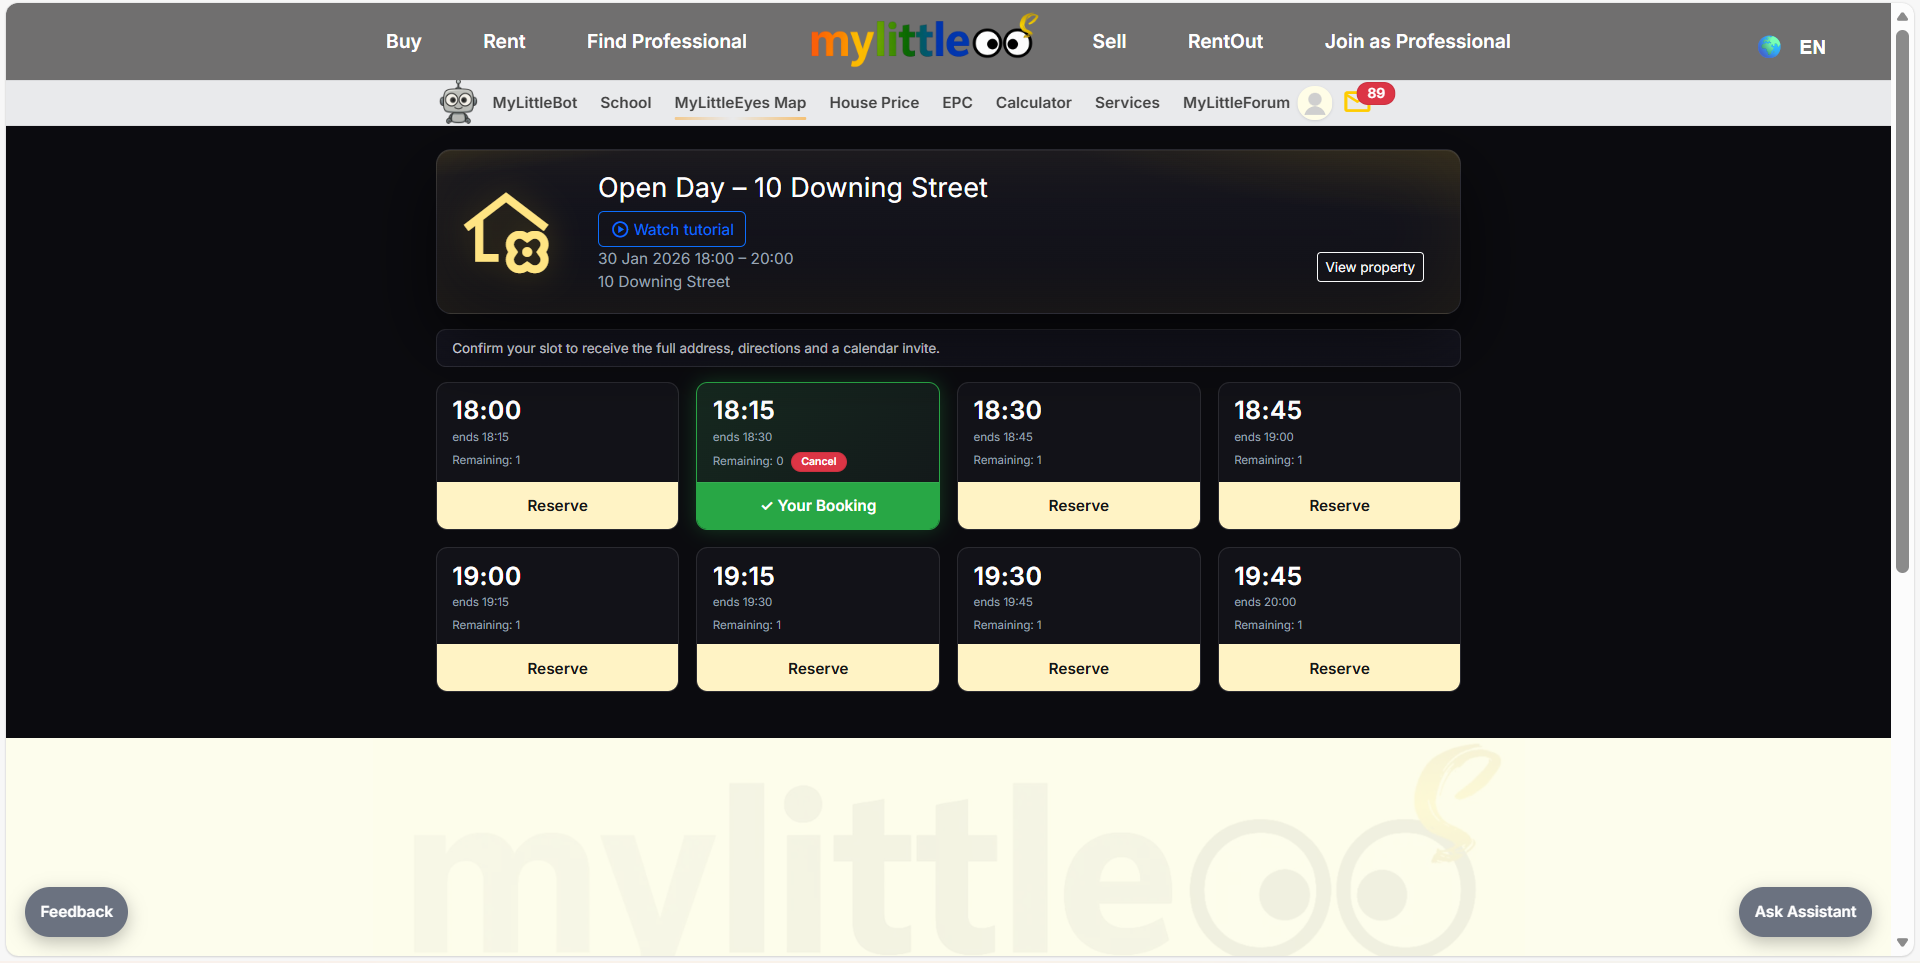Switch to the MyLittleEyes Map tab
Image resolution: width=1920 pixels, height=963 pixels.
point(740,102)
